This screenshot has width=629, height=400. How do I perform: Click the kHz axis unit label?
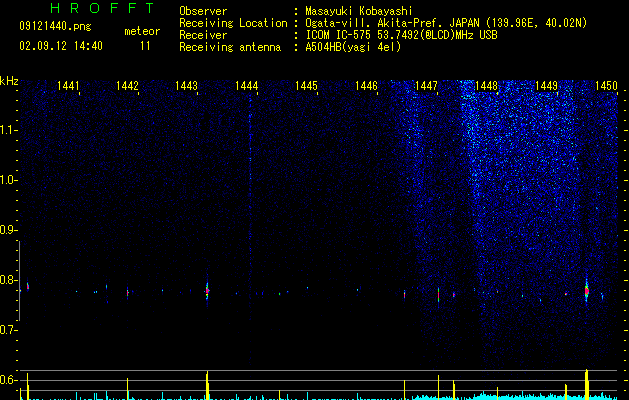[9, 81]
